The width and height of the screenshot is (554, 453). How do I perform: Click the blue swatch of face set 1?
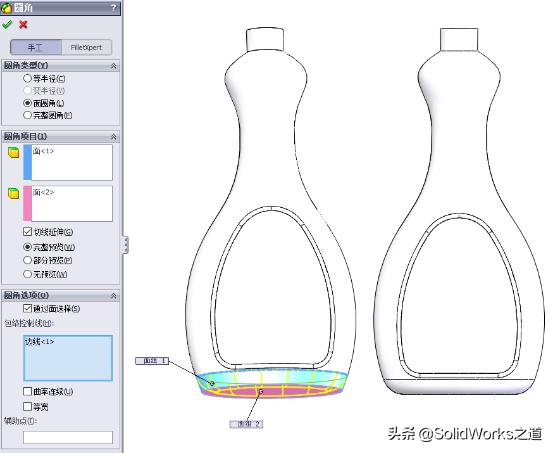click(x=28, y=162)
